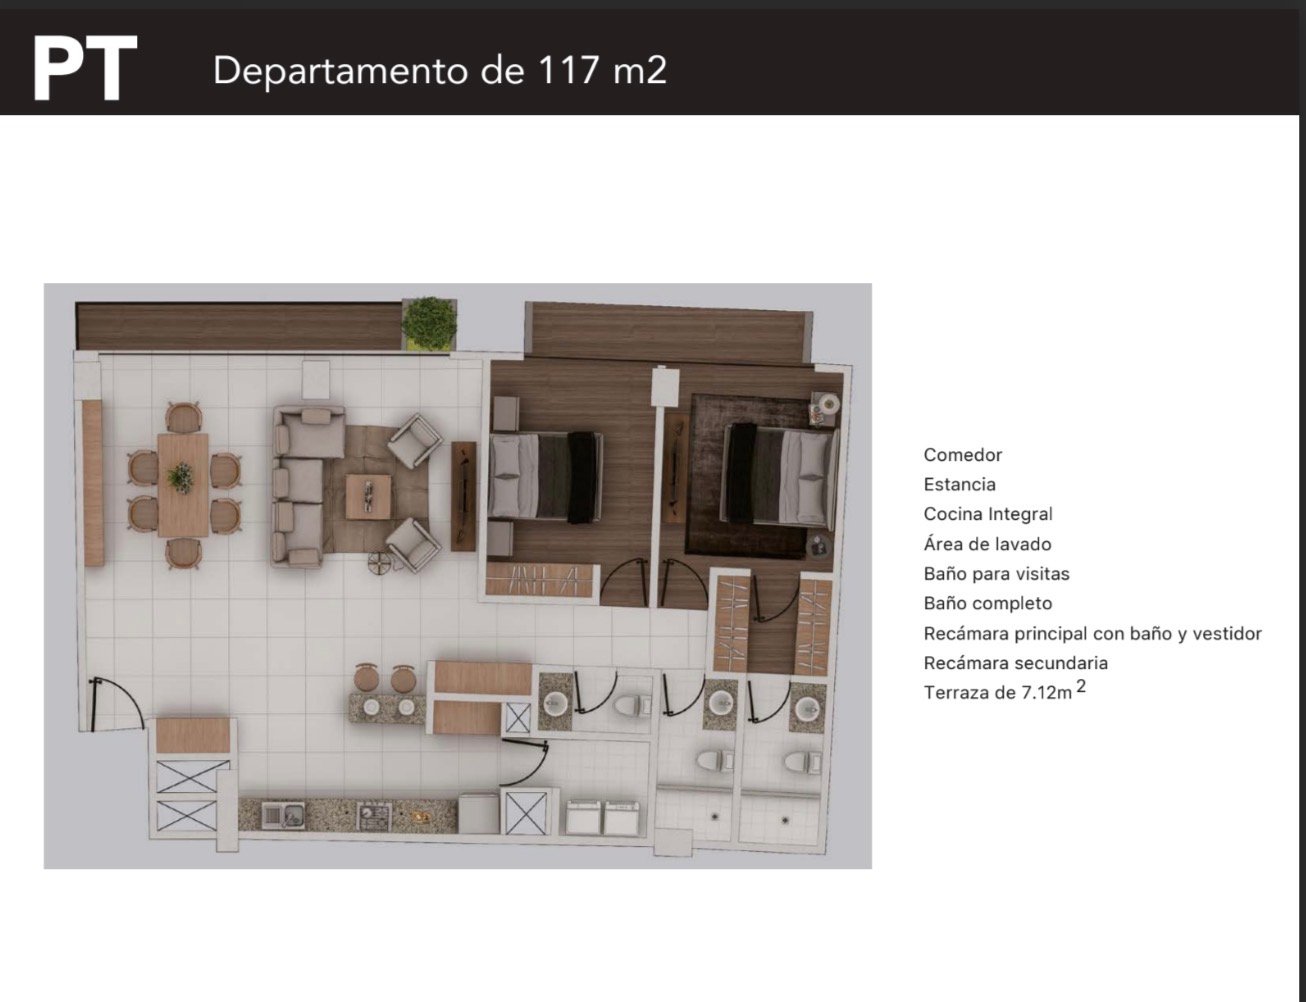Select the dining table with plant centerpiece
The width and height of the screenshot is (1306, 1002).
pyautogui.click(x=183, y=484)
